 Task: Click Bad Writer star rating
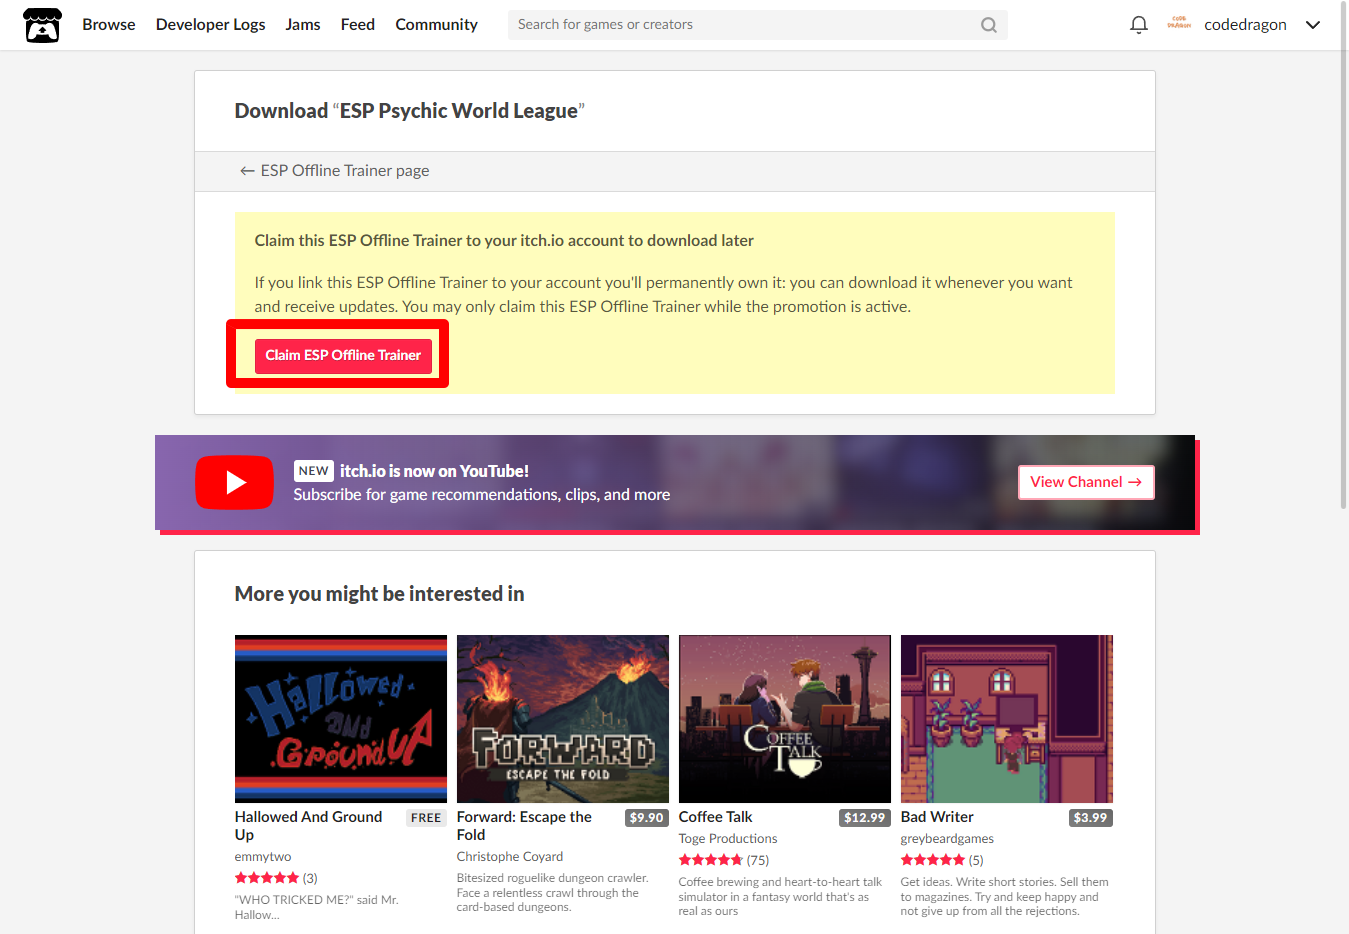(x=933, y=860)
